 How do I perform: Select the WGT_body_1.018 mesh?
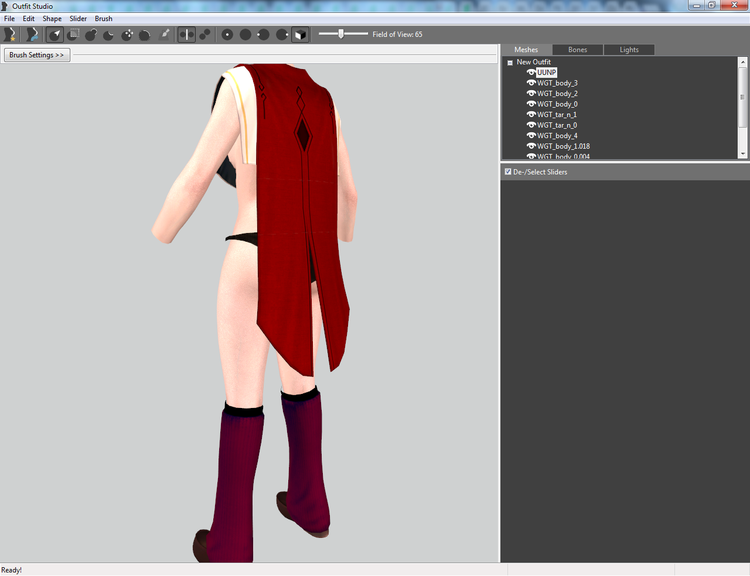click(563, 146)
